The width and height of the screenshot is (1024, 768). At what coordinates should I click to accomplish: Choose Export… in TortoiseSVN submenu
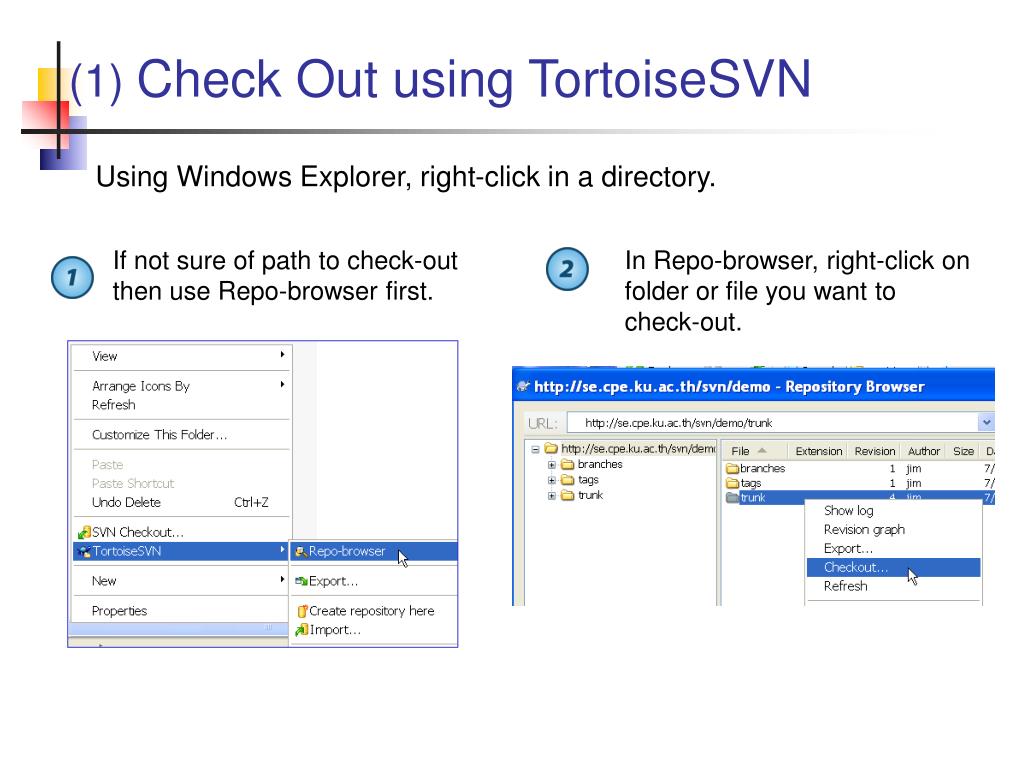[x=374, y=581]
